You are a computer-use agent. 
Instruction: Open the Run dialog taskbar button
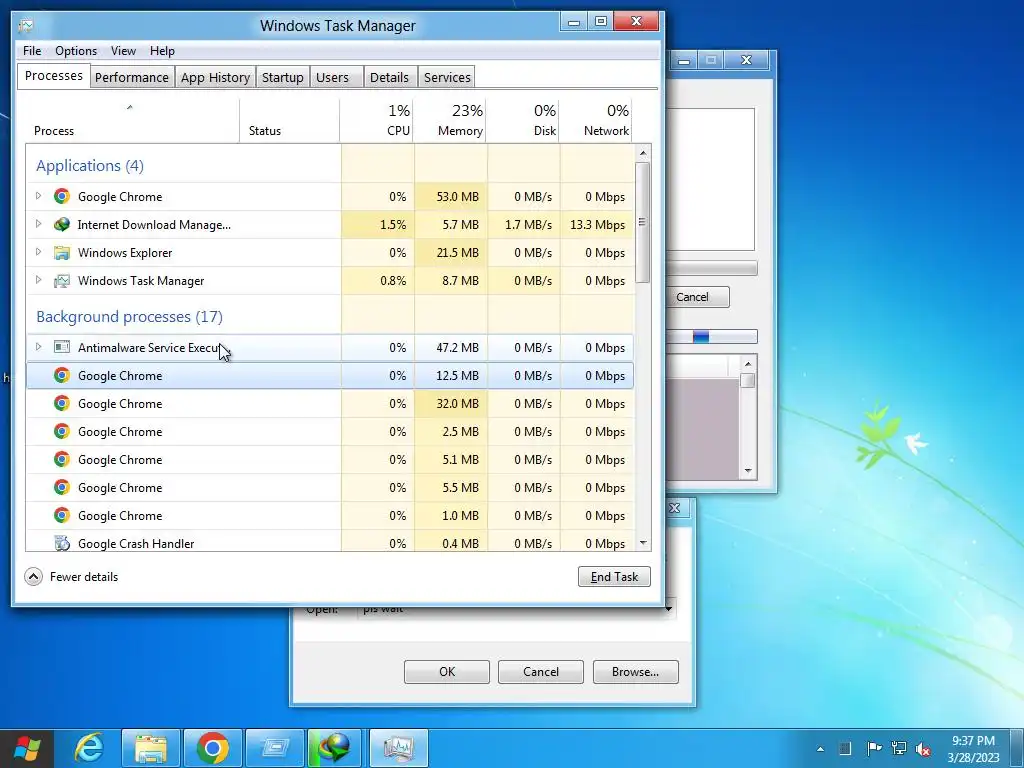click(x=275, y=748)
